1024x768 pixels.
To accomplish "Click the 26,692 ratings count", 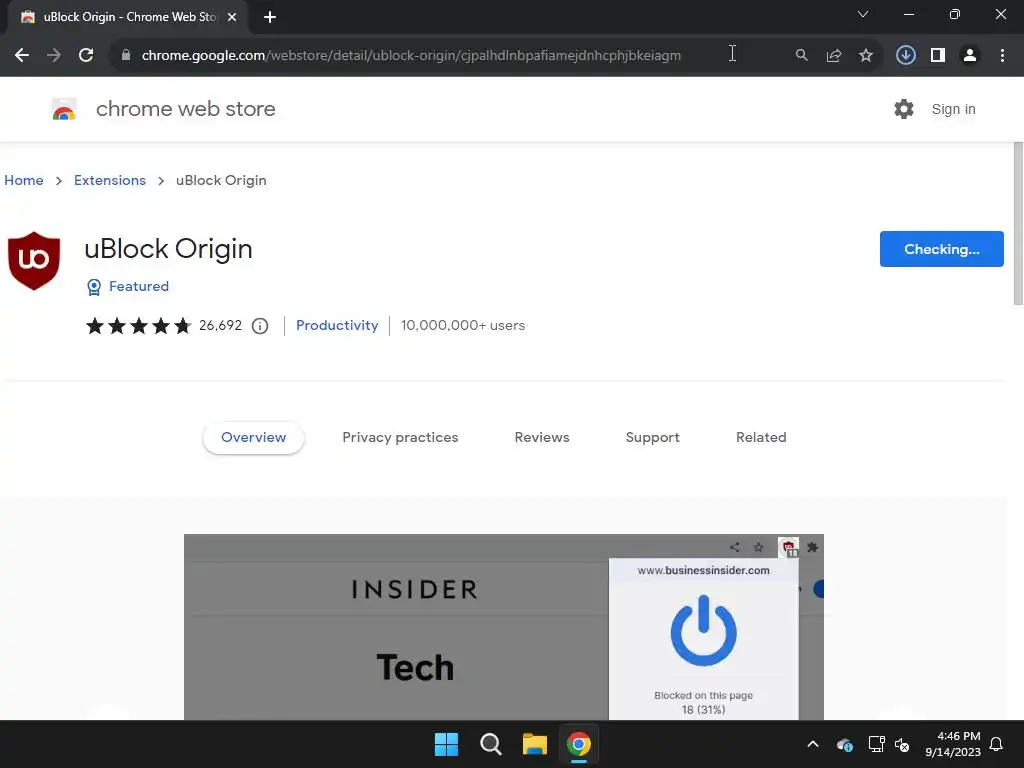I will click(221, 325).
